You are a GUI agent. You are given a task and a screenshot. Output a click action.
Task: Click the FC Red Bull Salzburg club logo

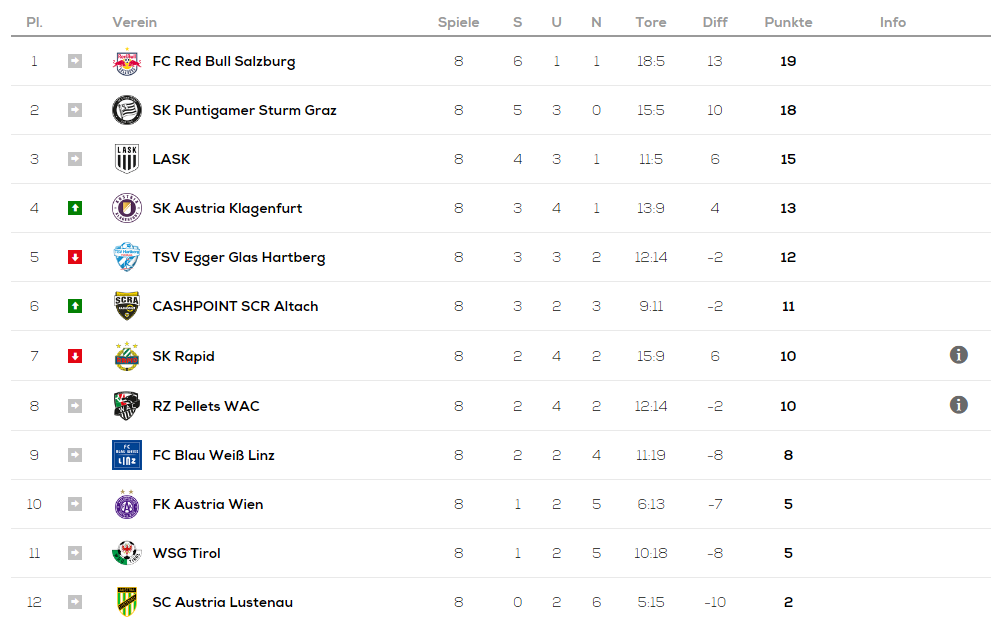(x=127, y=61)
